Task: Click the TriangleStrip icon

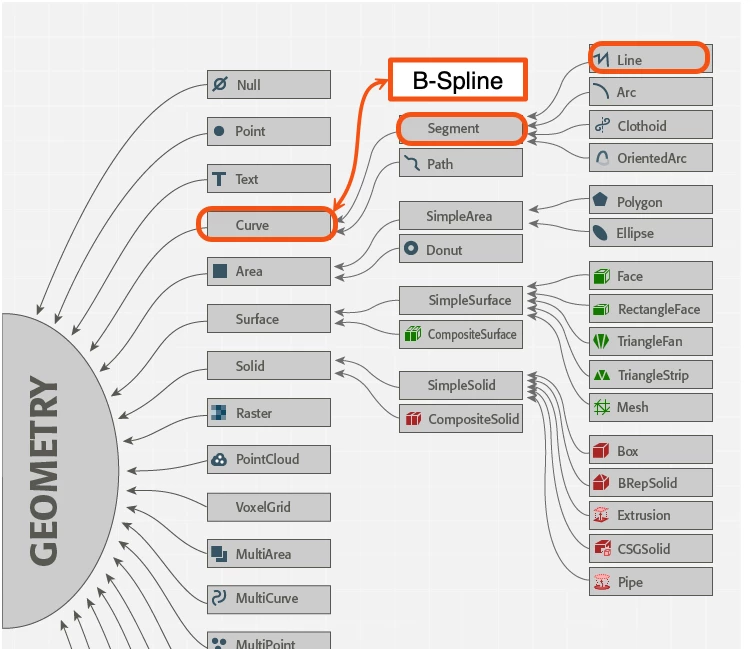Action: pos(602,375)
